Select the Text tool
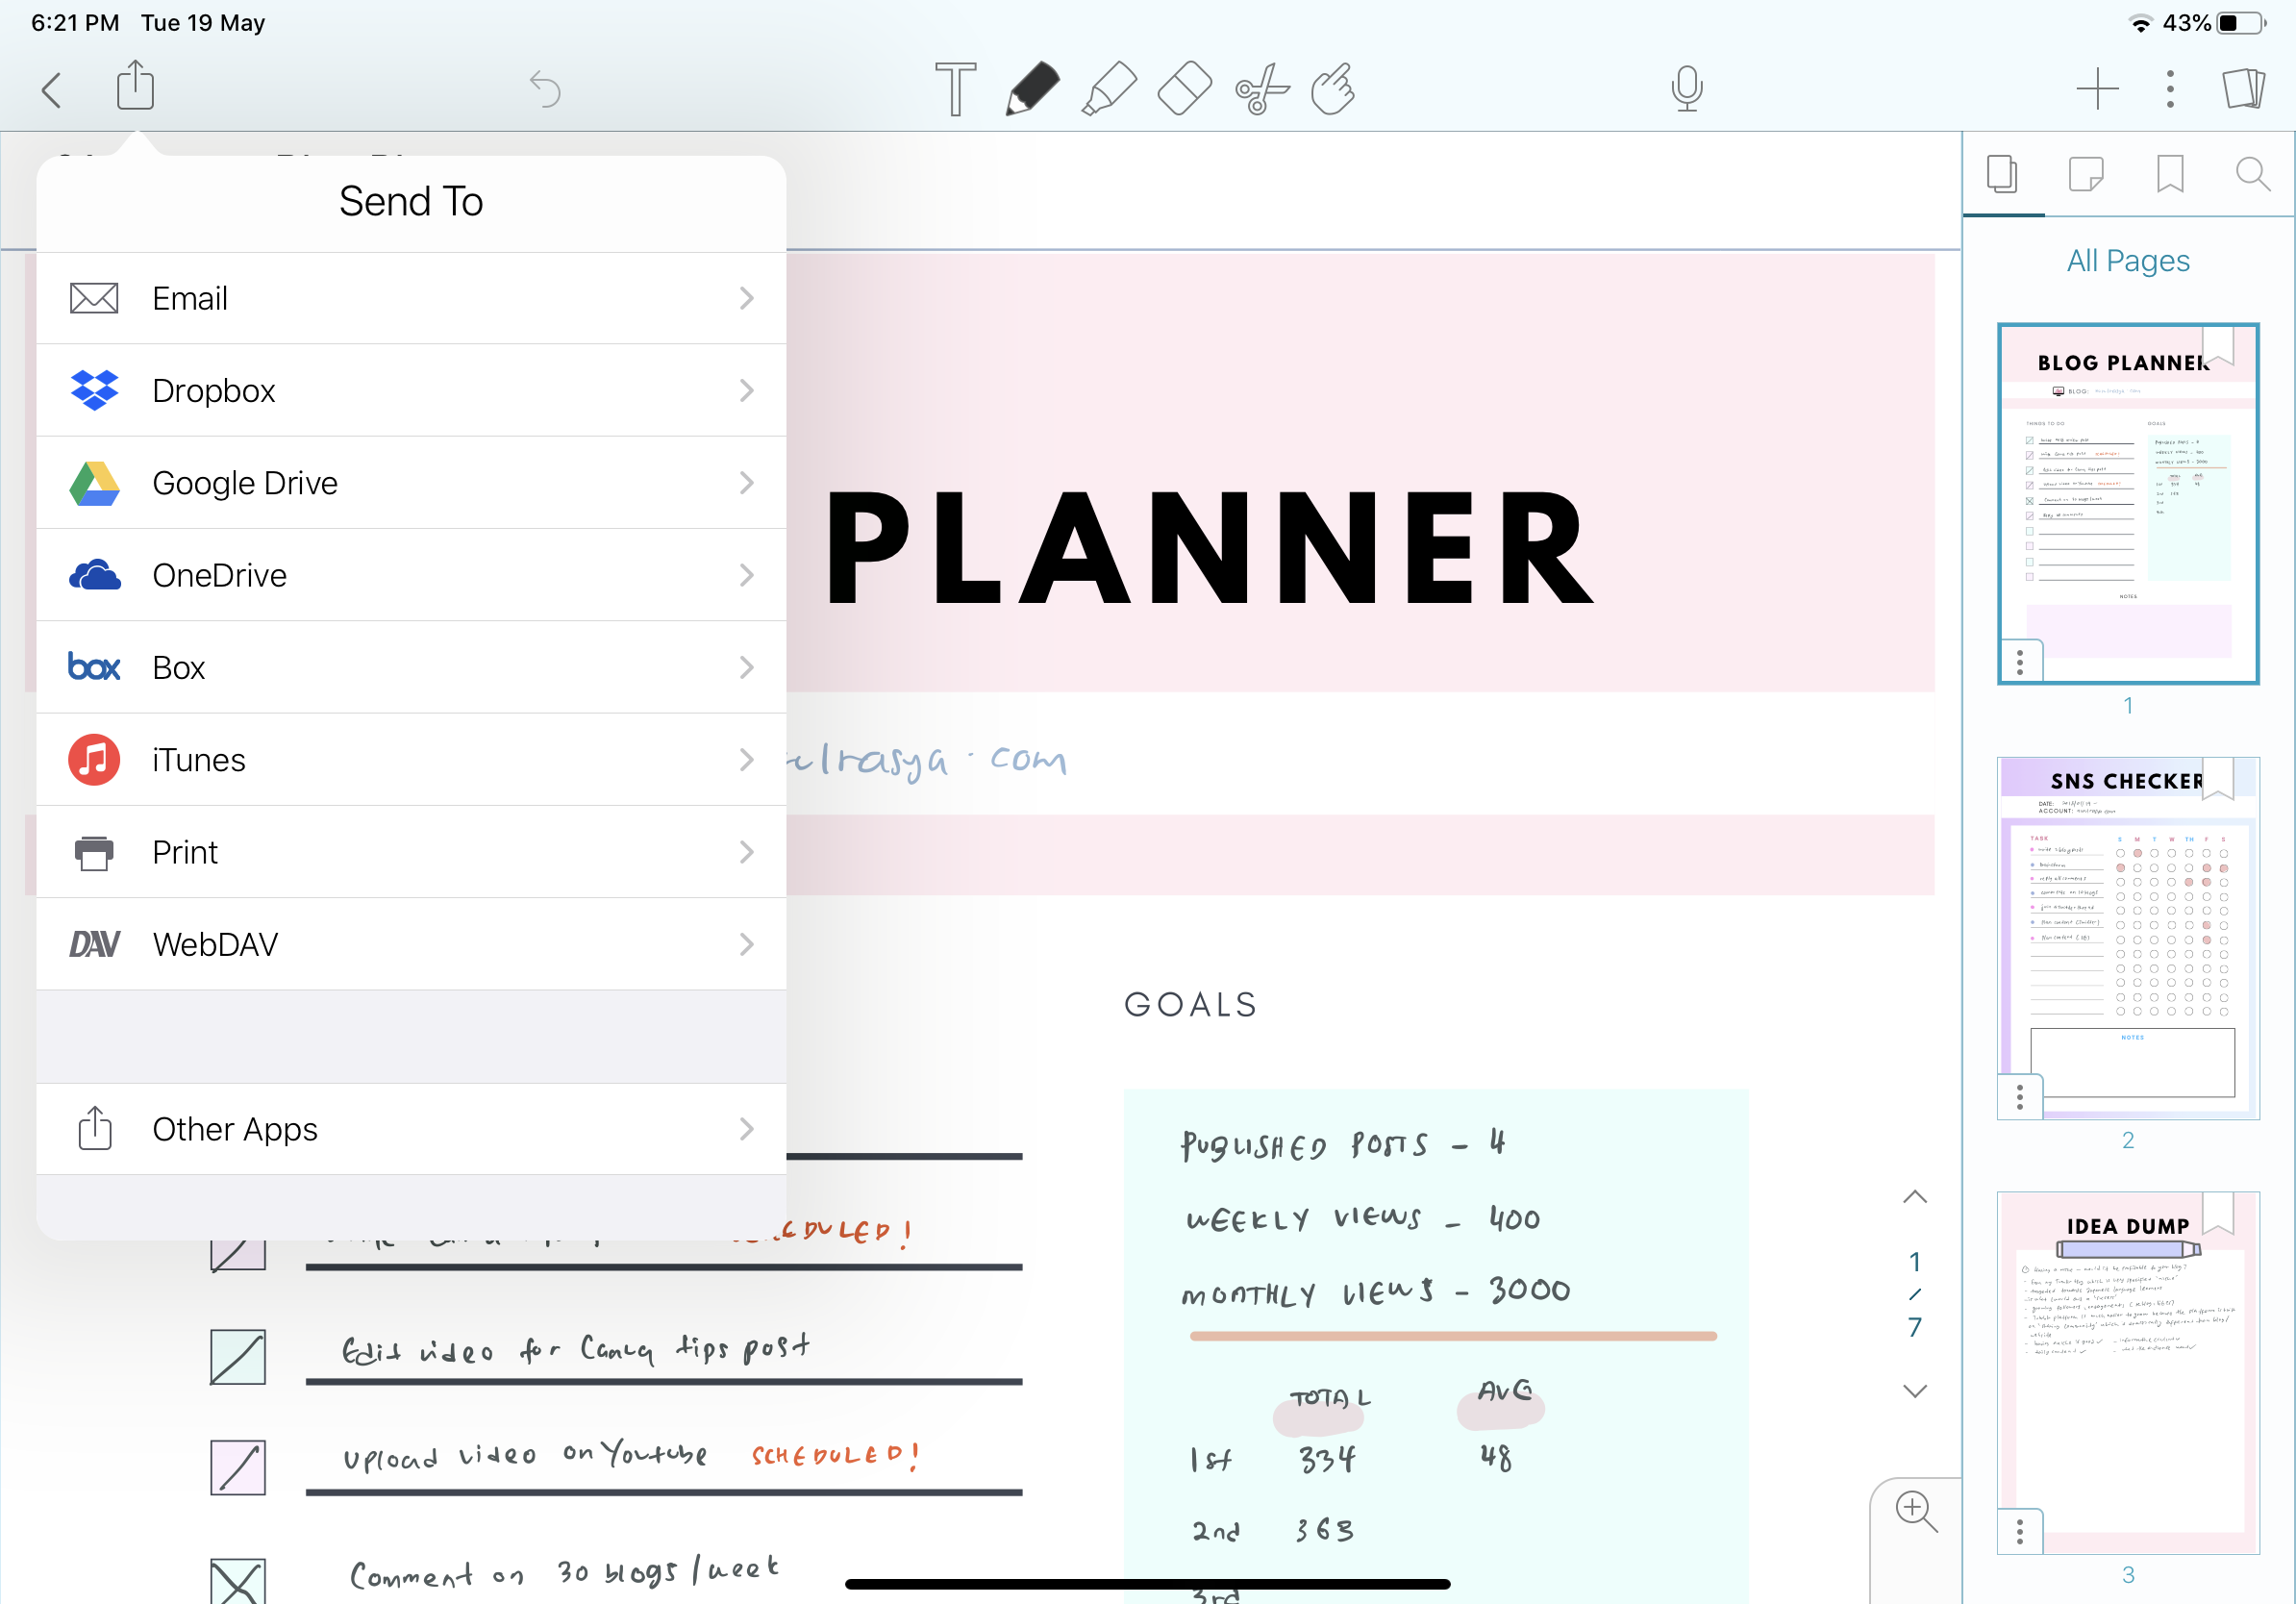Screen dimensions: 2296x1604 coord(955,89)
